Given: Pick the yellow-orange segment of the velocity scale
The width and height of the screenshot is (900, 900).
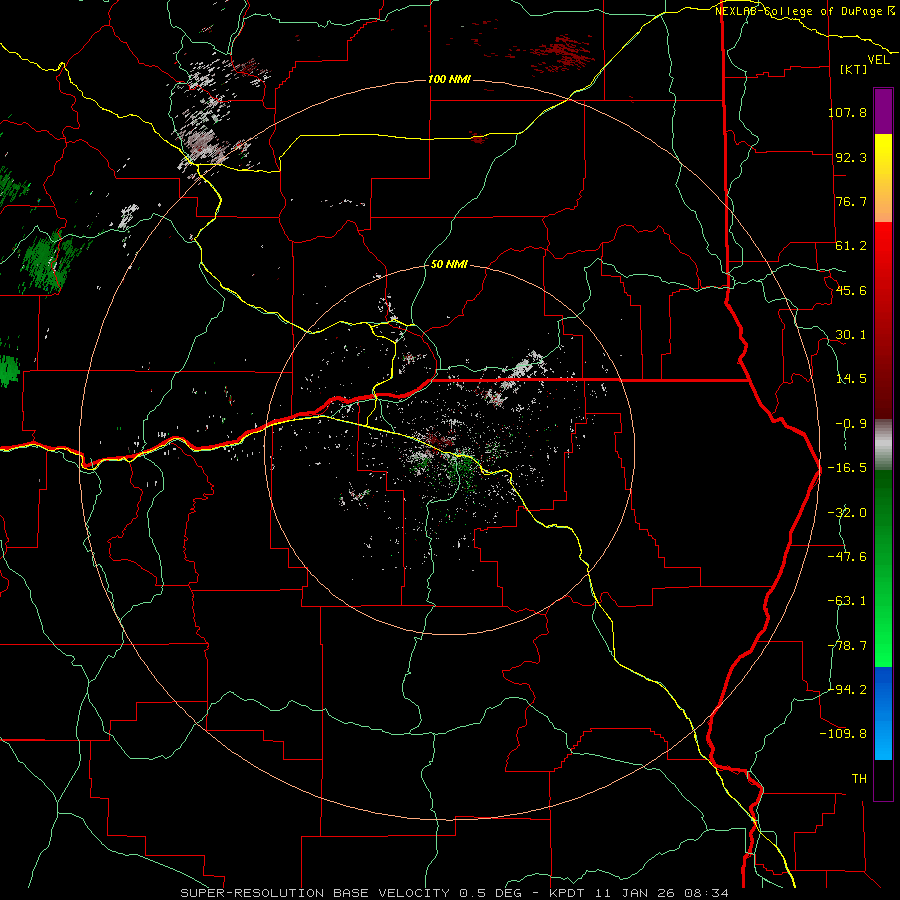Looking at the screenshot, I should click(x=883, y=178).
